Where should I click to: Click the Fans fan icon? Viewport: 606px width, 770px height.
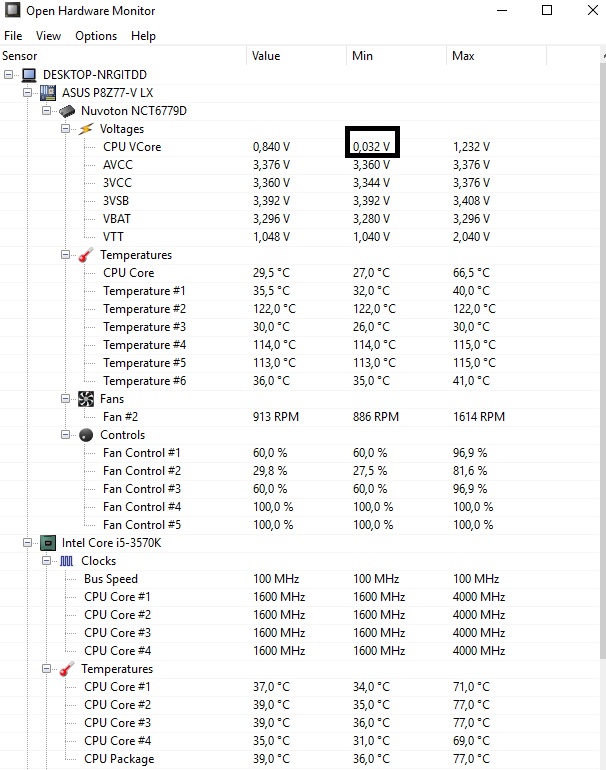(86, 399)
